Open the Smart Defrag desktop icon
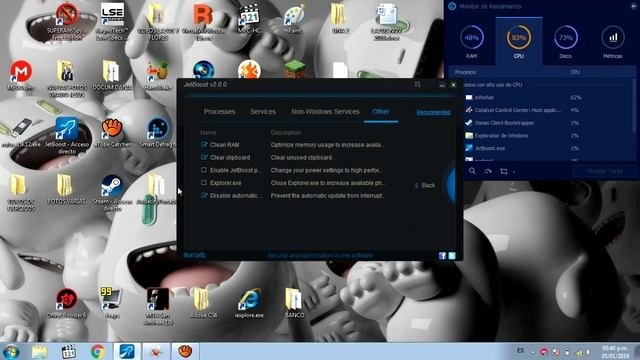Screen dimensions: 640x360 click(158, 133)
